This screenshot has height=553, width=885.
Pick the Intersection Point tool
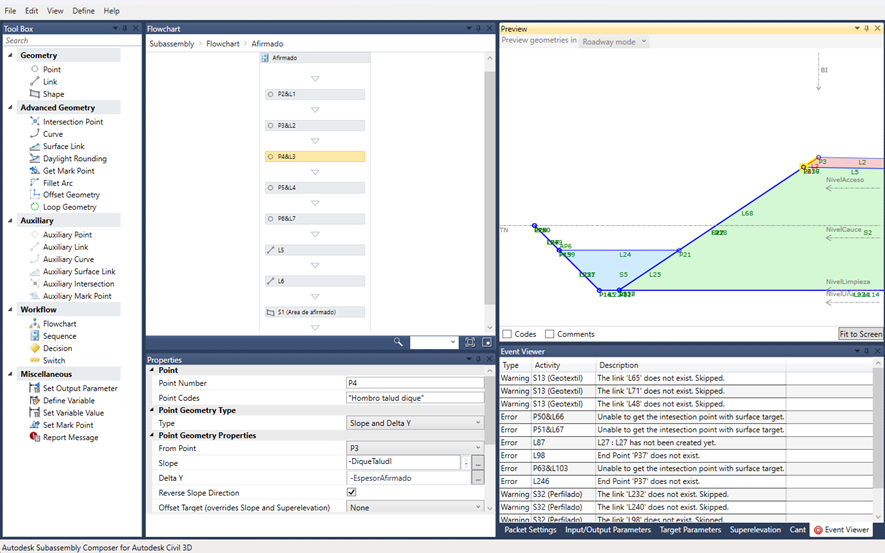click(x=73, y=122)
